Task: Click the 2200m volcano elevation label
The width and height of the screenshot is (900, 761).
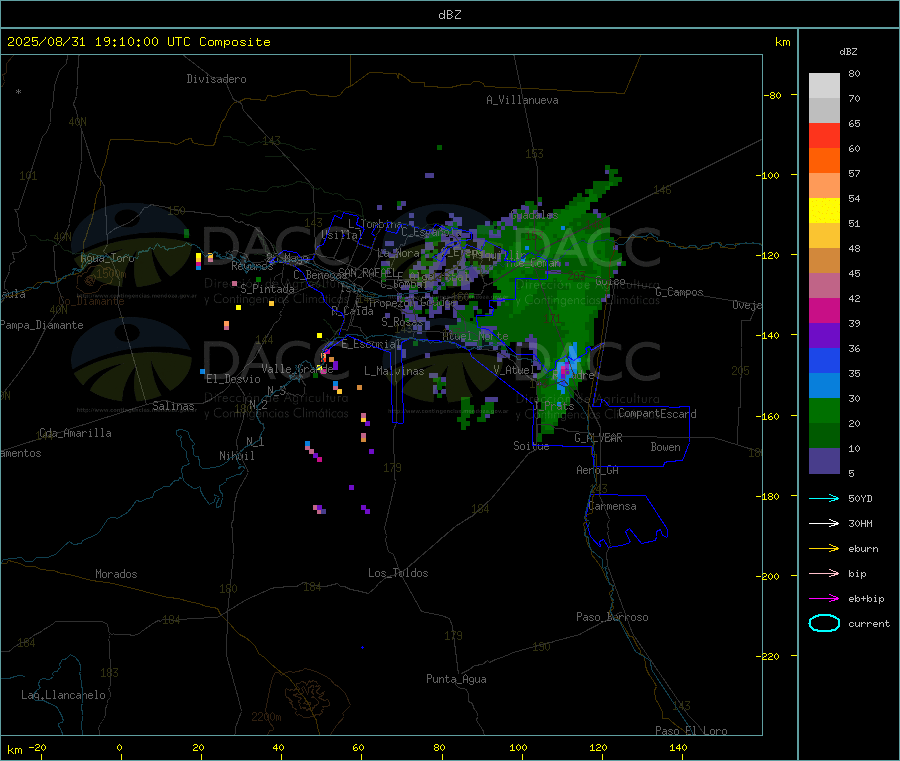Action: tap(266, 717)
